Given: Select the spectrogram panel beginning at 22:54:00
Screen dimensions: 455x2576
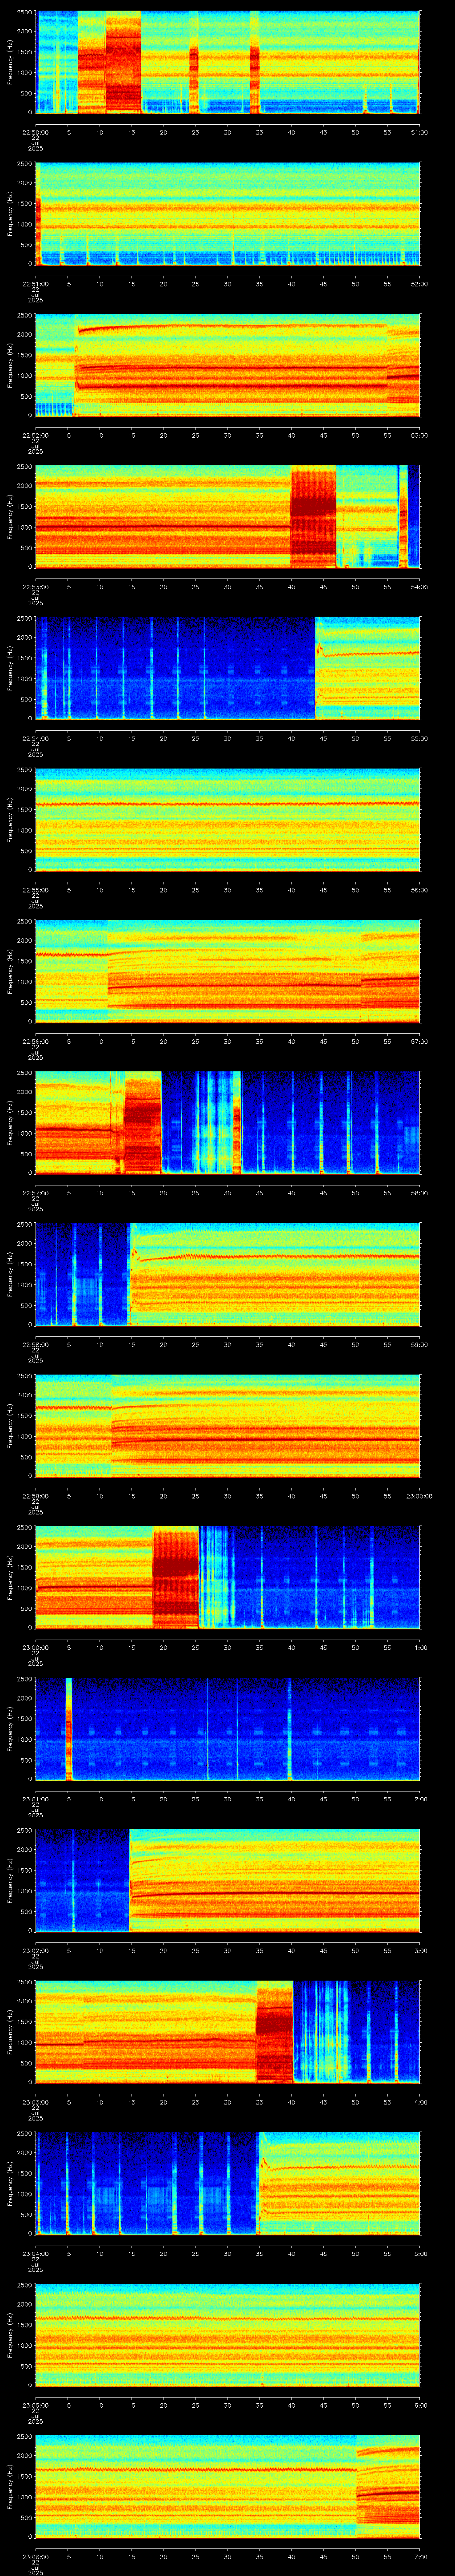Looking at the screenshot, I should [x=228, y=668].
